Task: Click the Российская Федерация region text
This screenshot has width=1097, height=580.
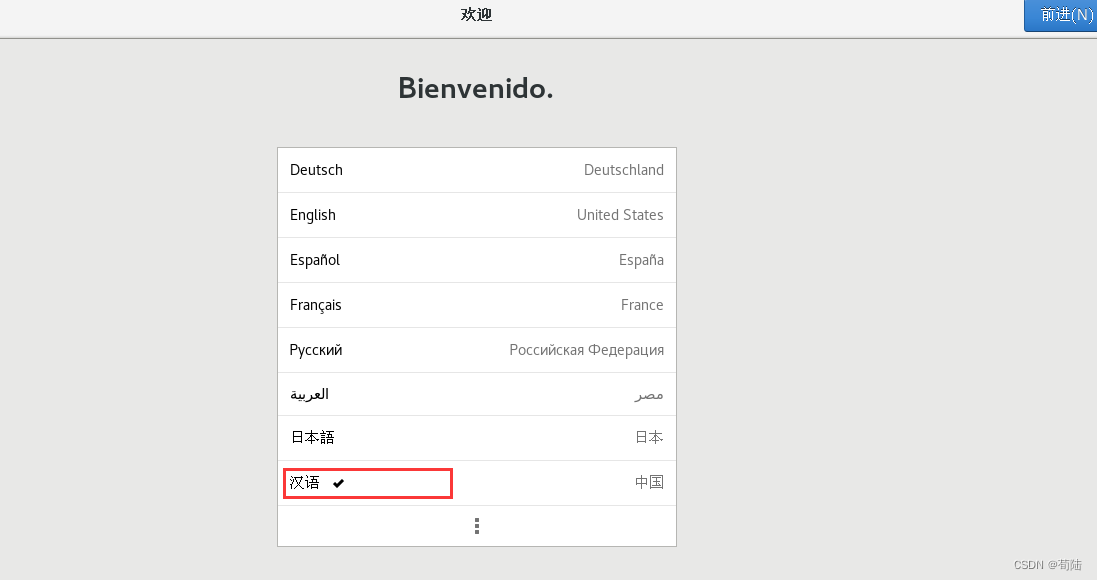Action: point(586,350)
